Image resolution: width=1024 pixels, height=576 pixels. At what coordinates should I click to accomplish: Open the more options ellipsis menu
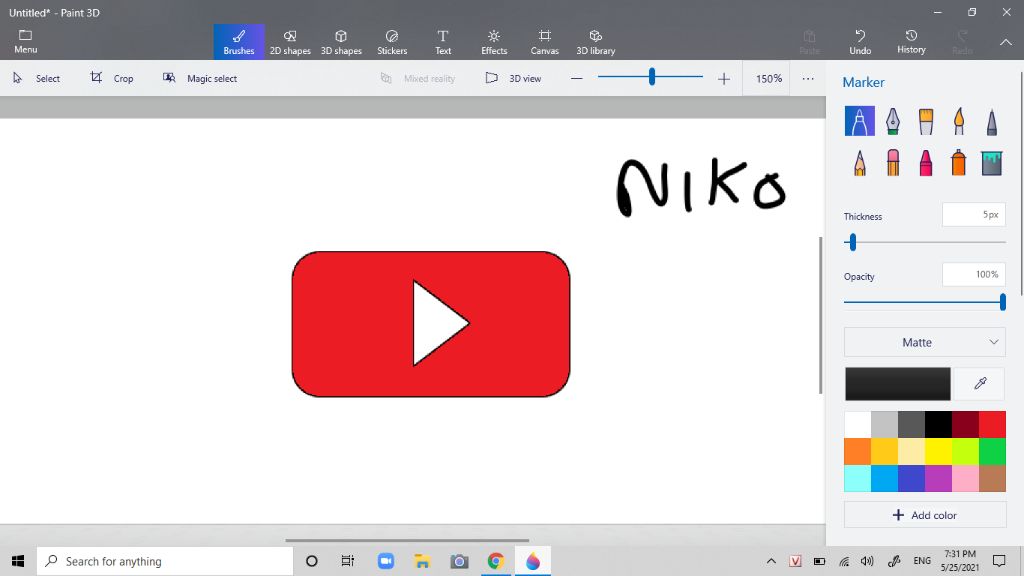coord(808,78)
